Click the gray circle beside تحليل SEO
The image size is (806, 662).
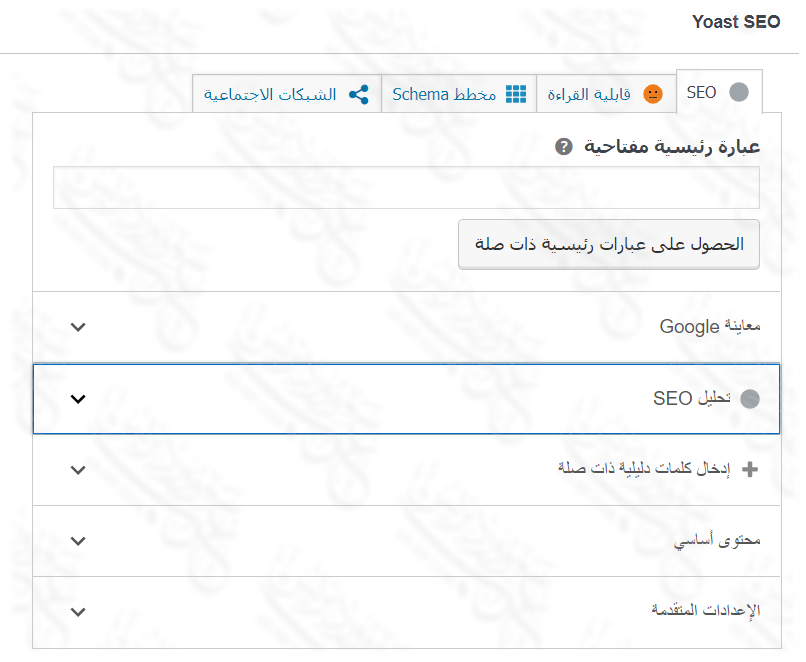coord(750,399)
